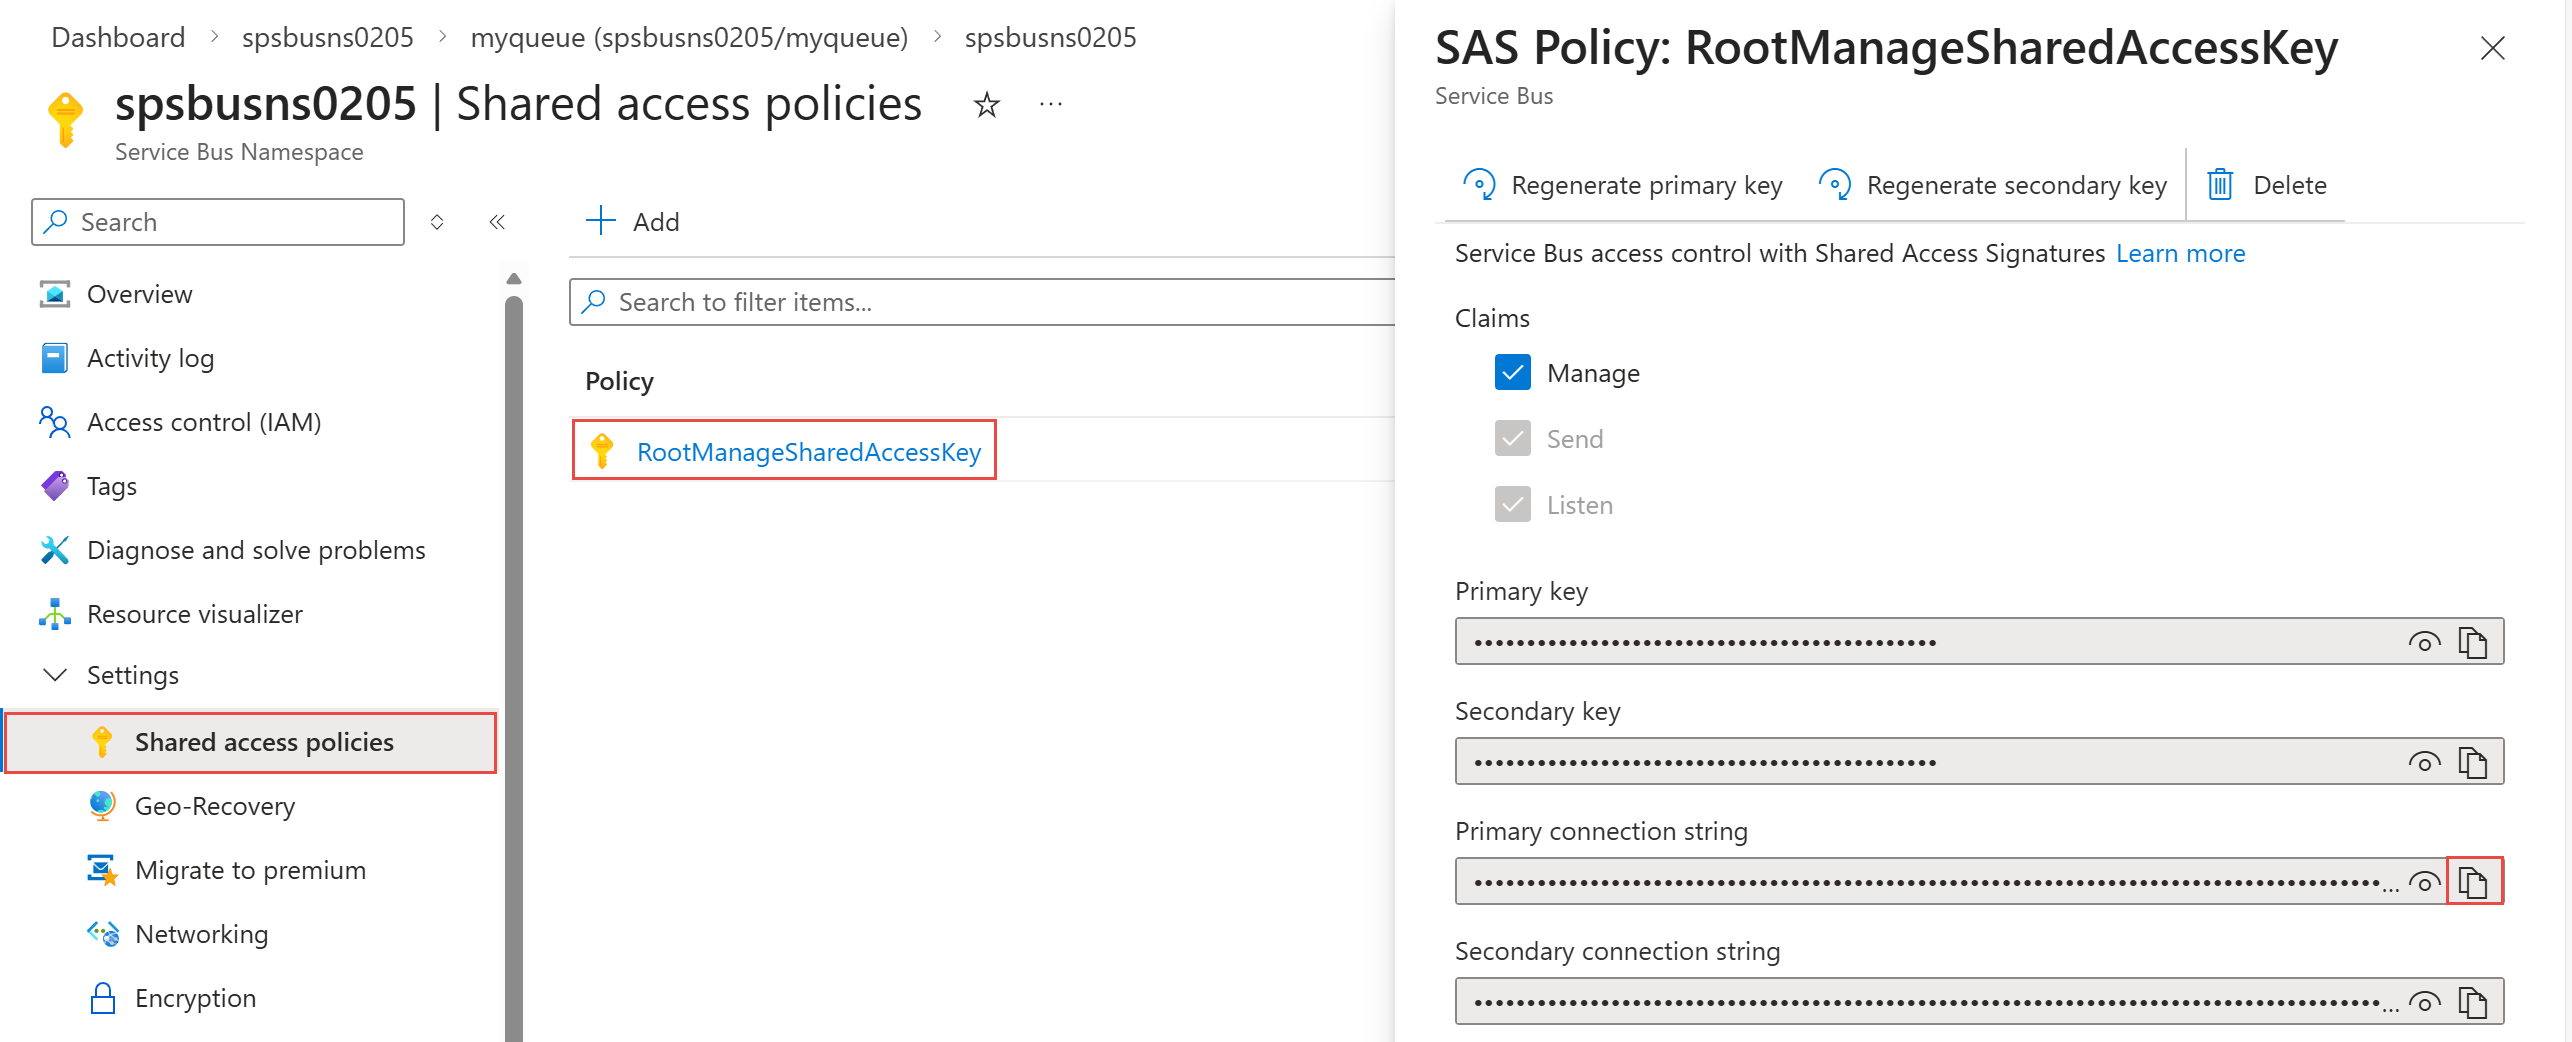2572x1042 pixels.
Task: Reveal the Primary connection string value
Action: [2424, 881]
